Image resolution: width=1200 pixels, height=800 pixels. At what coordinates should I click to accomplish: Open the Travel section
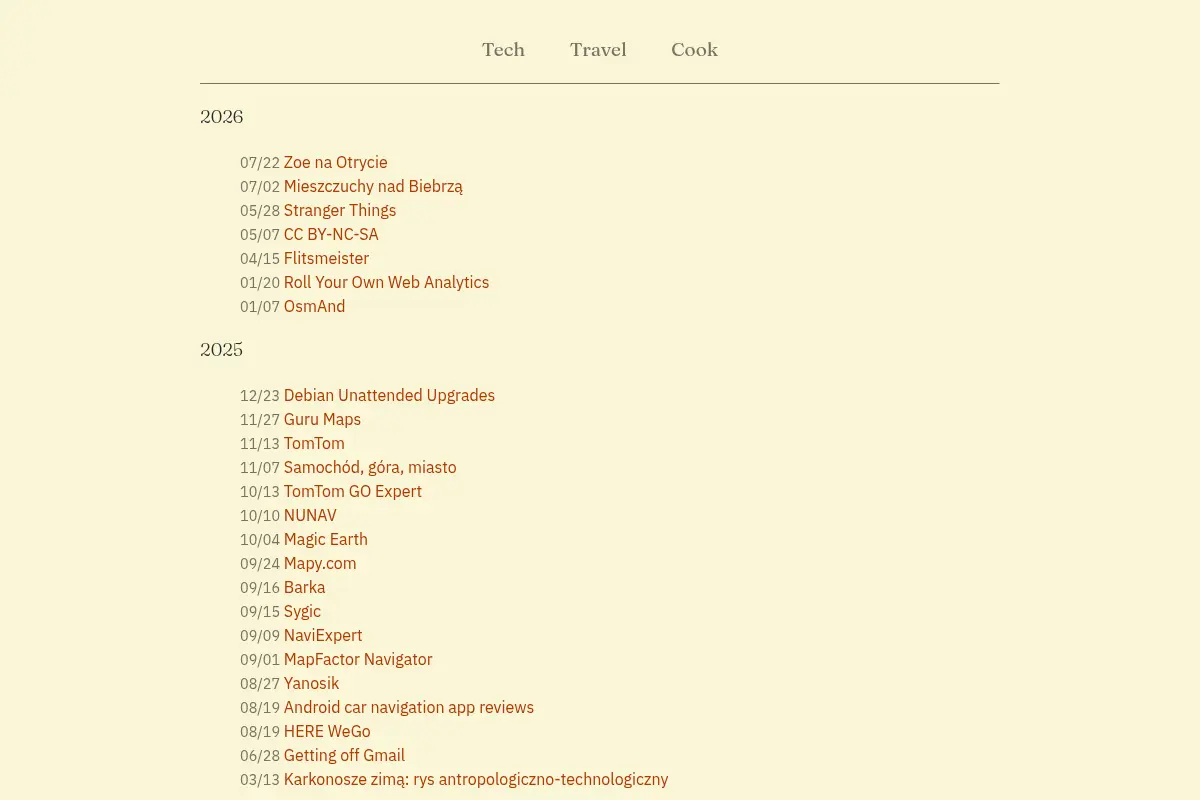(598, 50)
